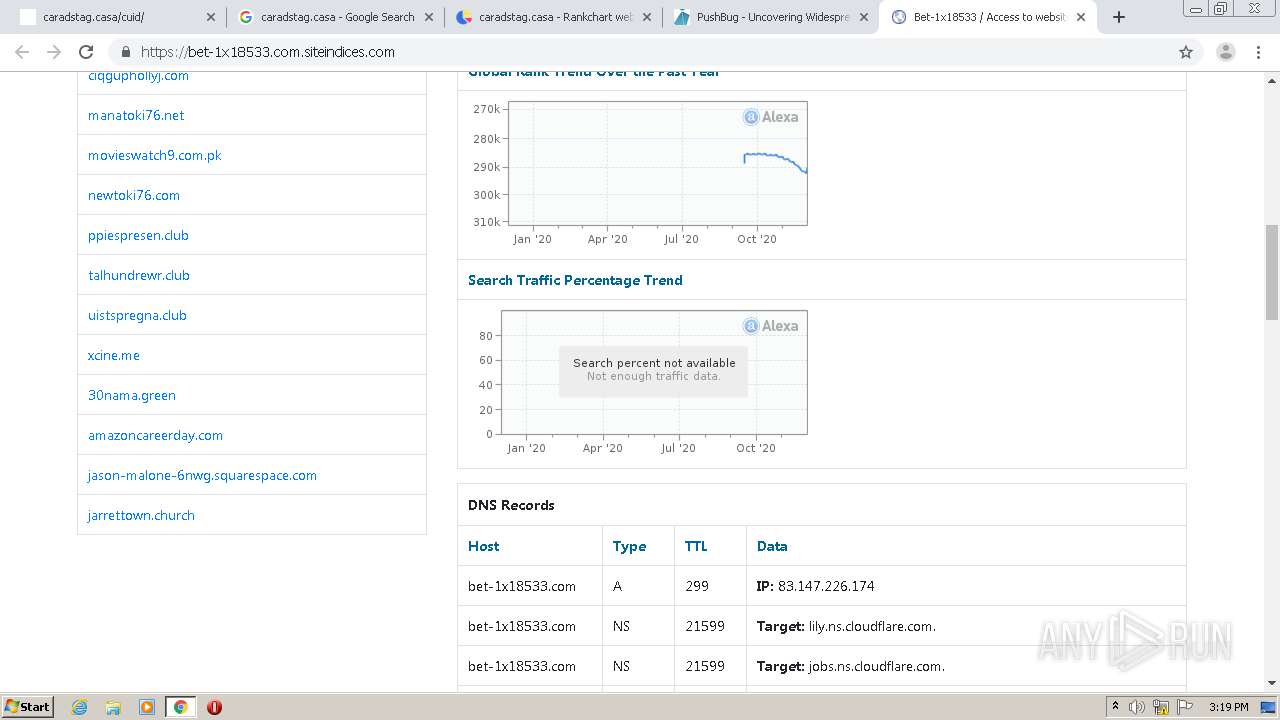Switch to caradstag.casa Rankchart tab
This screenshot has width=1280, height=720.
(553, 17)
